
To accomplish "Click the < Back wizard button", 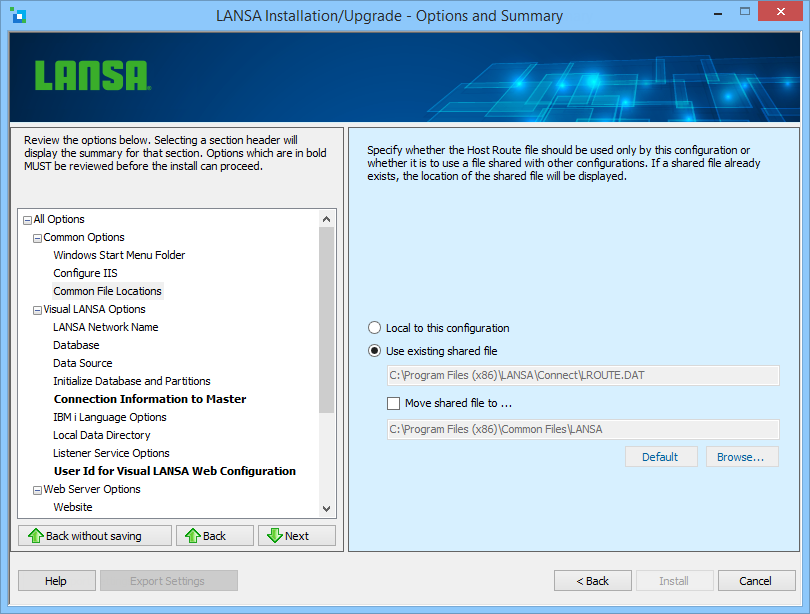I will click(x=593, y=580).
